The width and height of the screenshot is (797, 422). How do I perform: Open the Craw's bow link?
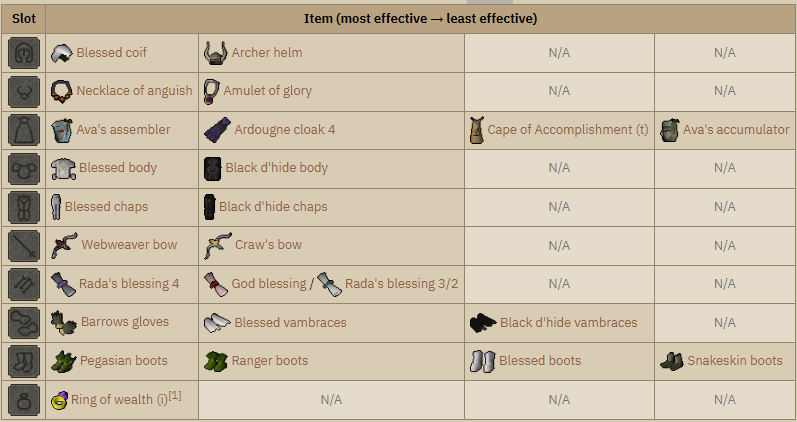tap(268, 245)
